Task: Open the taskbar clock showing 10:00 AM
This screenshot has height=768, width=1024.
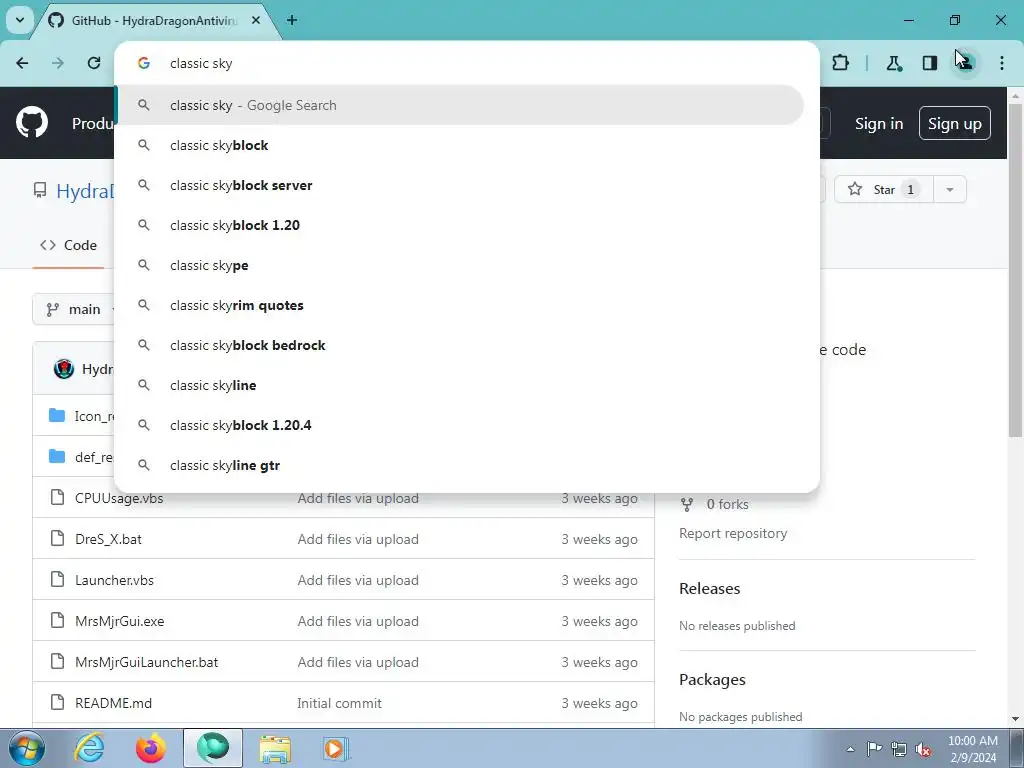Action: [972, 749]
